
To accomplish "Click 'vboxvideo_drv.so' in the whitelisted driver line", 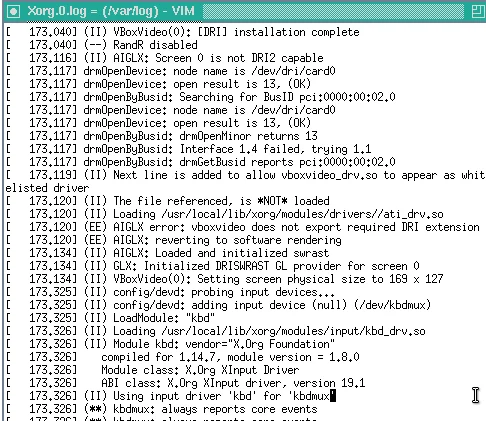I will click(x=329, y=175).
